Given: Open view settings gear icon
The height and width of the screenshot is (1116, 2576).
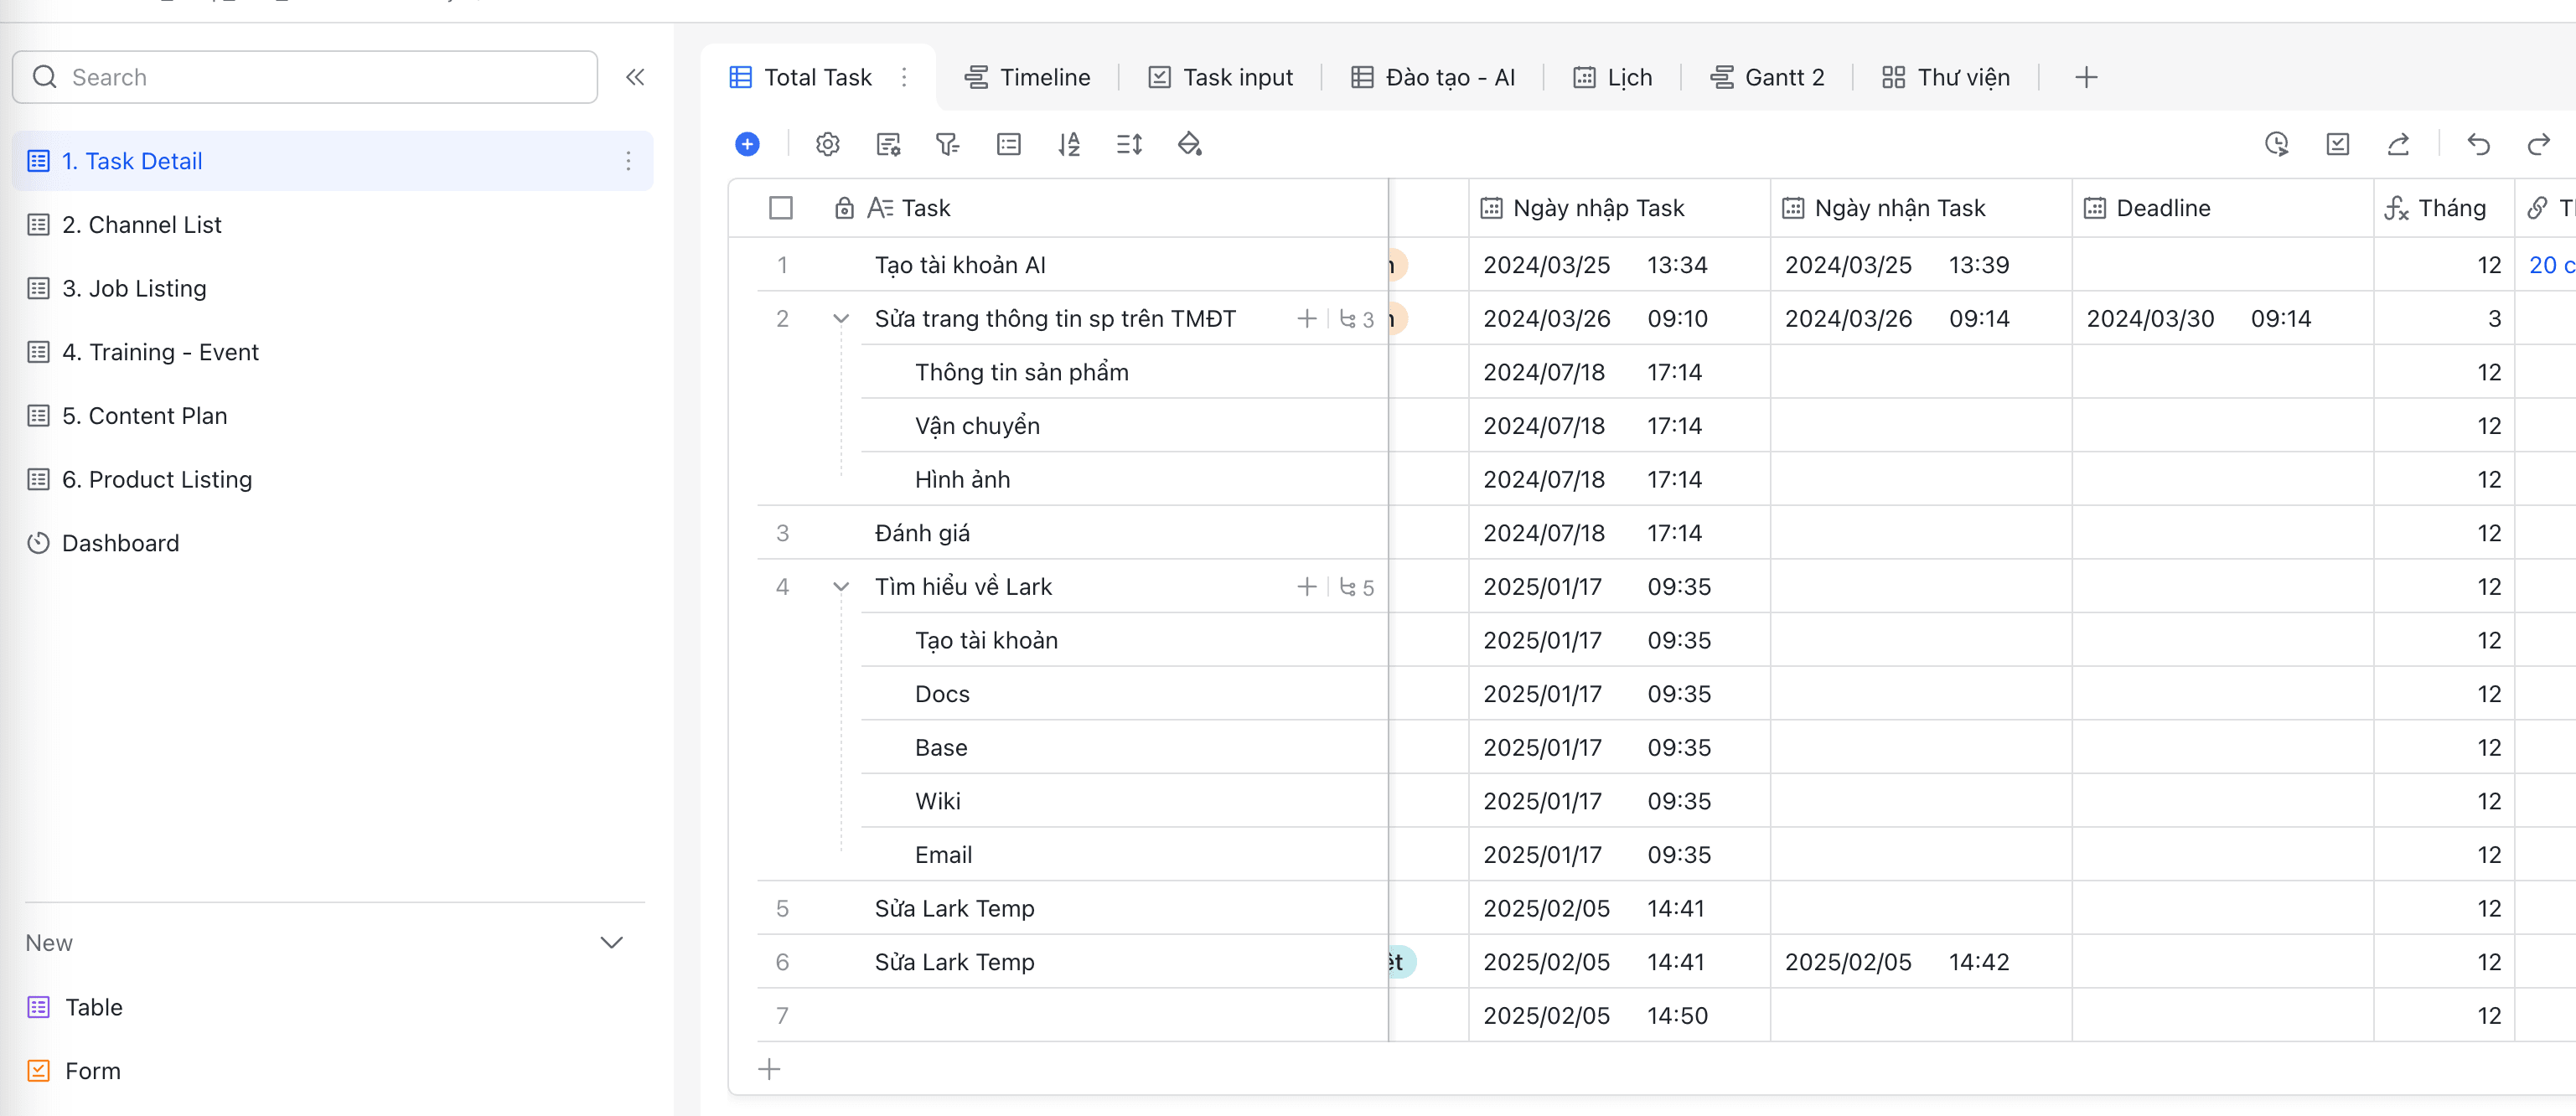Looking at the screenshot, I should point(827,144).
